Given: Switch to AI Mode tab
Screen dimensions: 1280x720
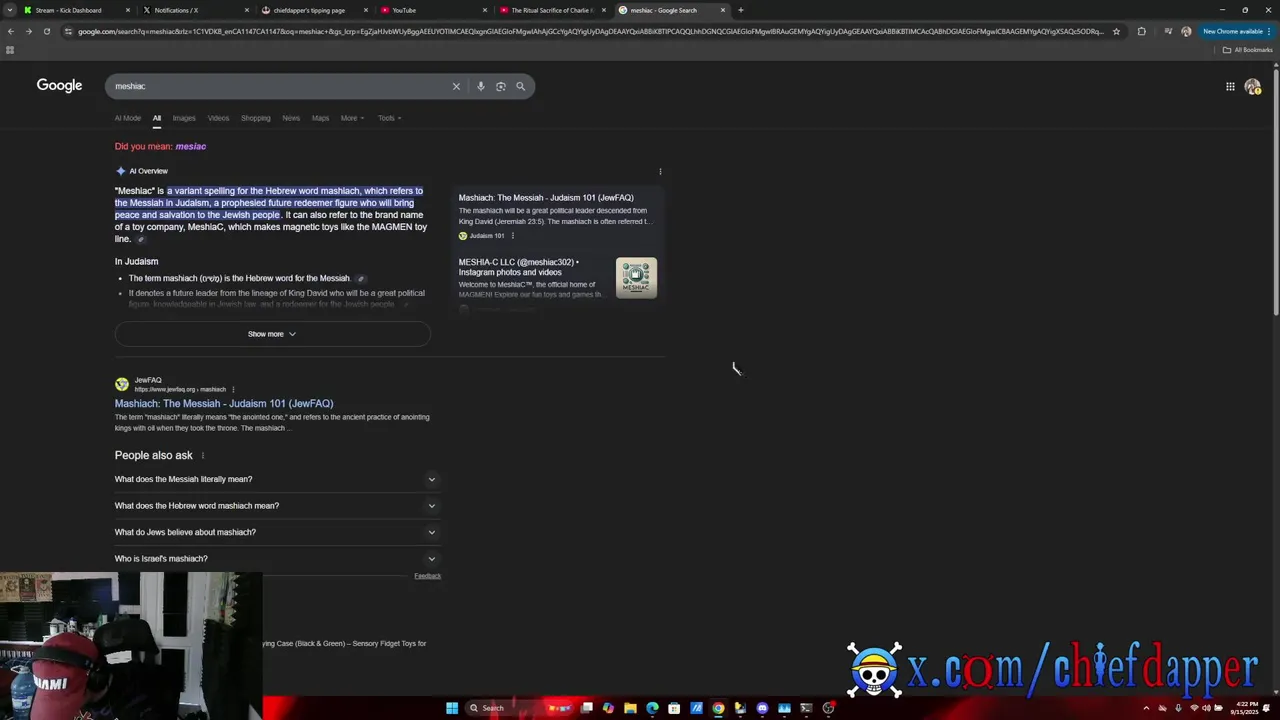Looking at the screenshot, I should [128, 118].
